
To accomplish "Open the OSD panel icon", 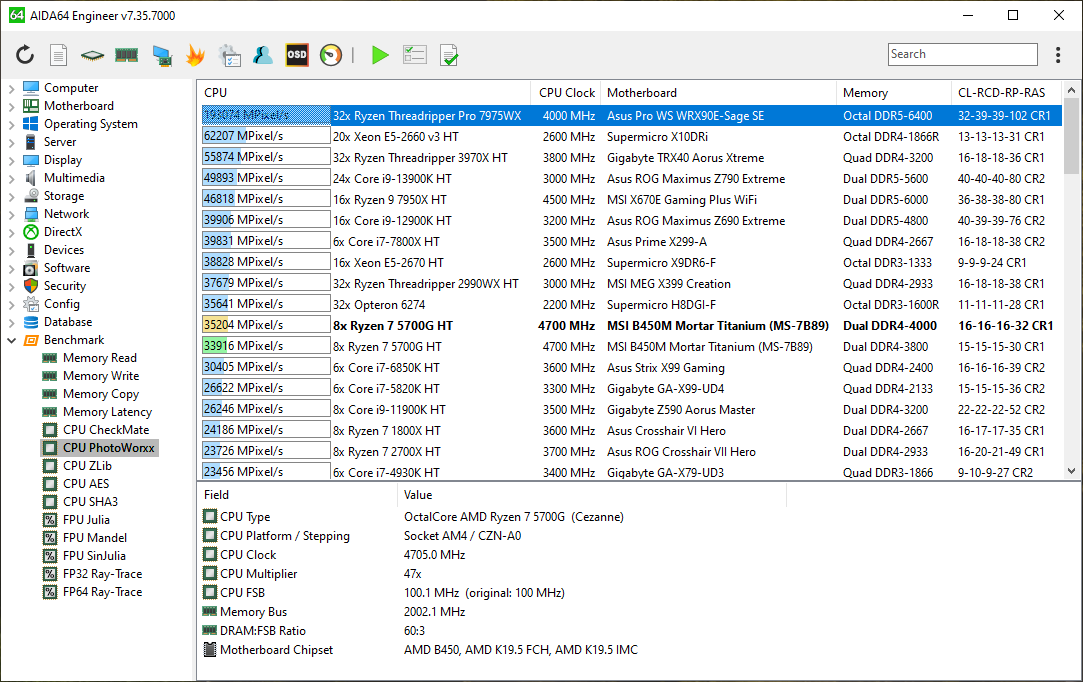I will 297,55.
